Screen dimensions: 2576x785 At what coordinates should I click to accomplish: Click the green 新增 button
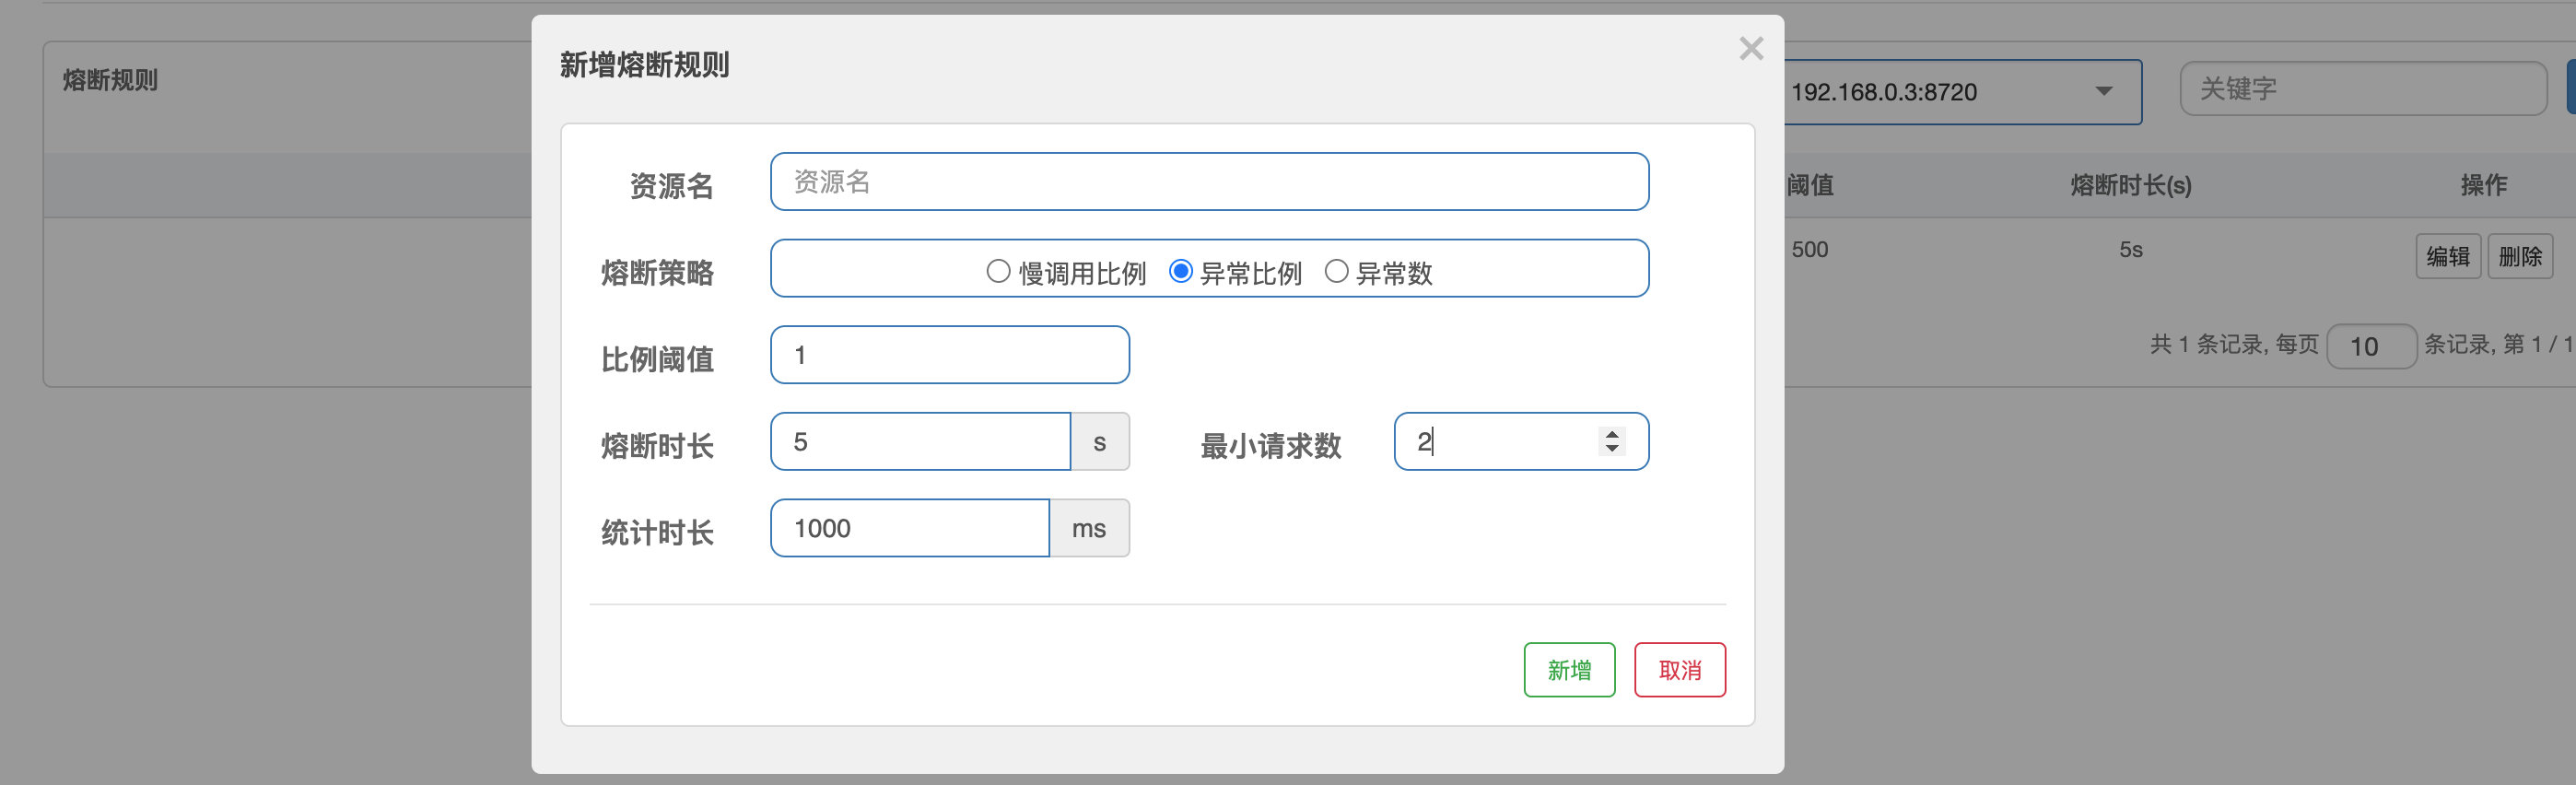[1568, 670]
